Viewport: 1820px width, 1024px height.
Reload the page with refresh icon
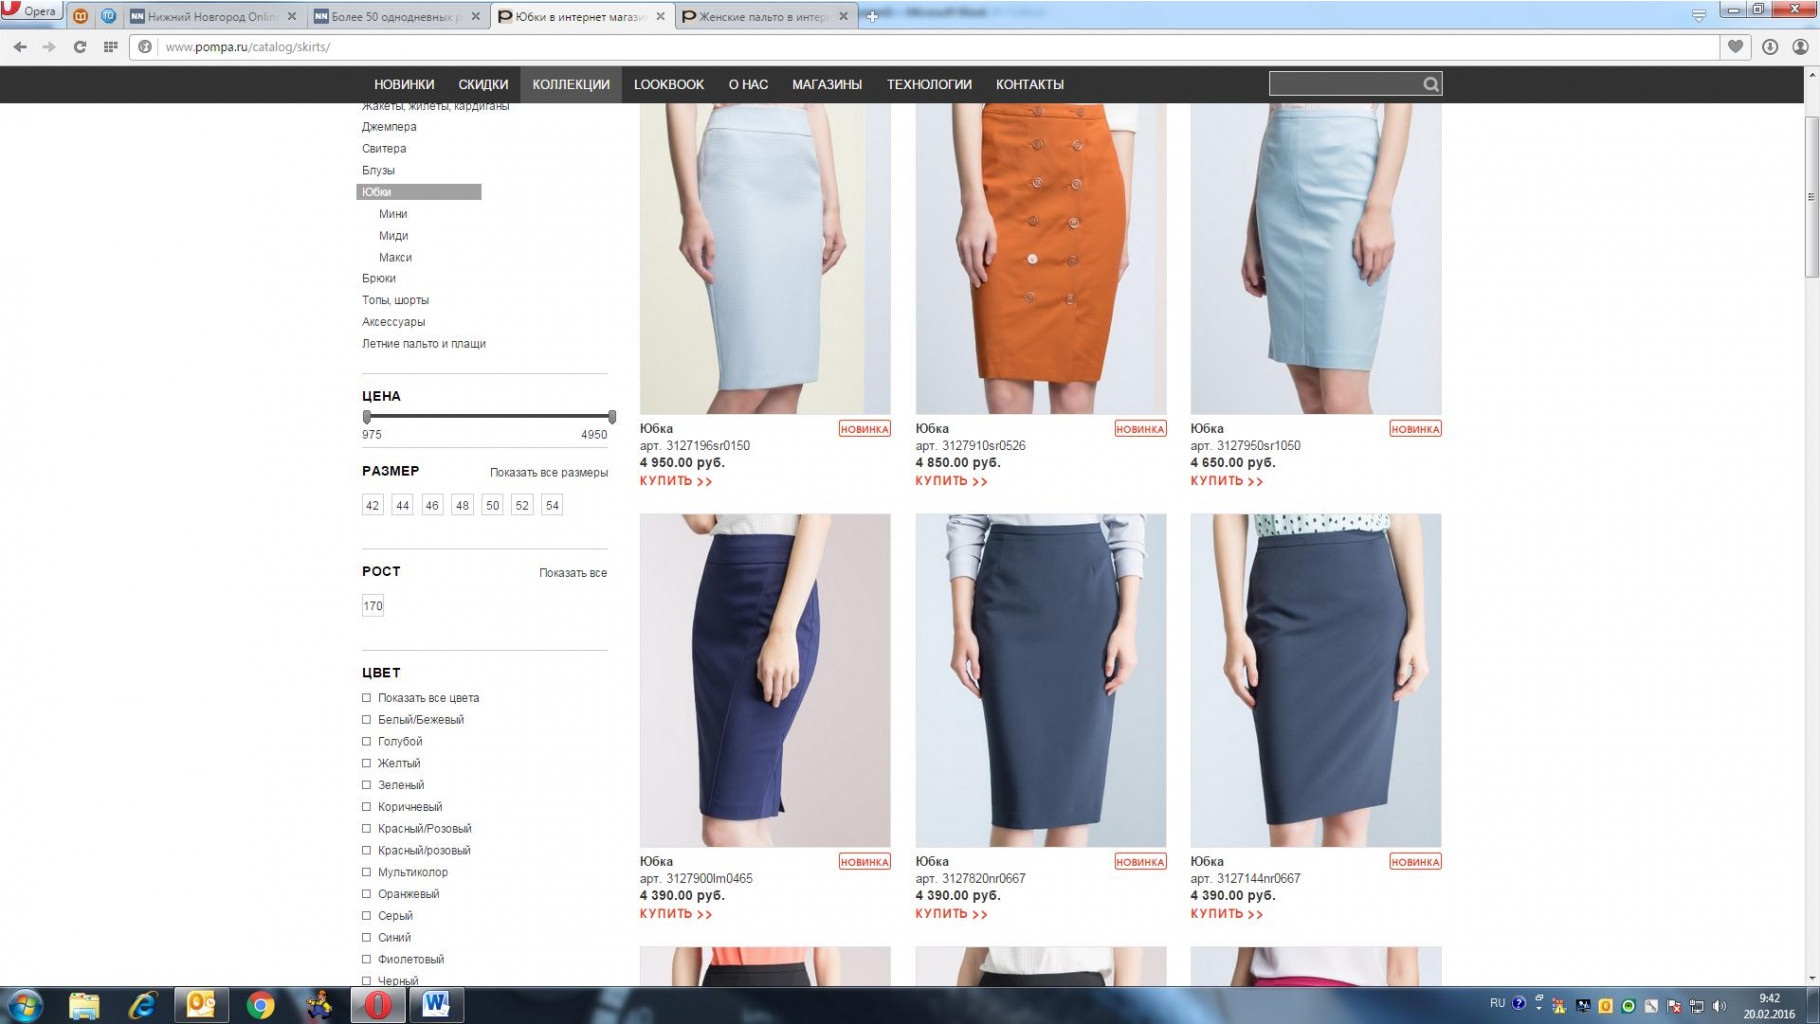tap(80, 47)
